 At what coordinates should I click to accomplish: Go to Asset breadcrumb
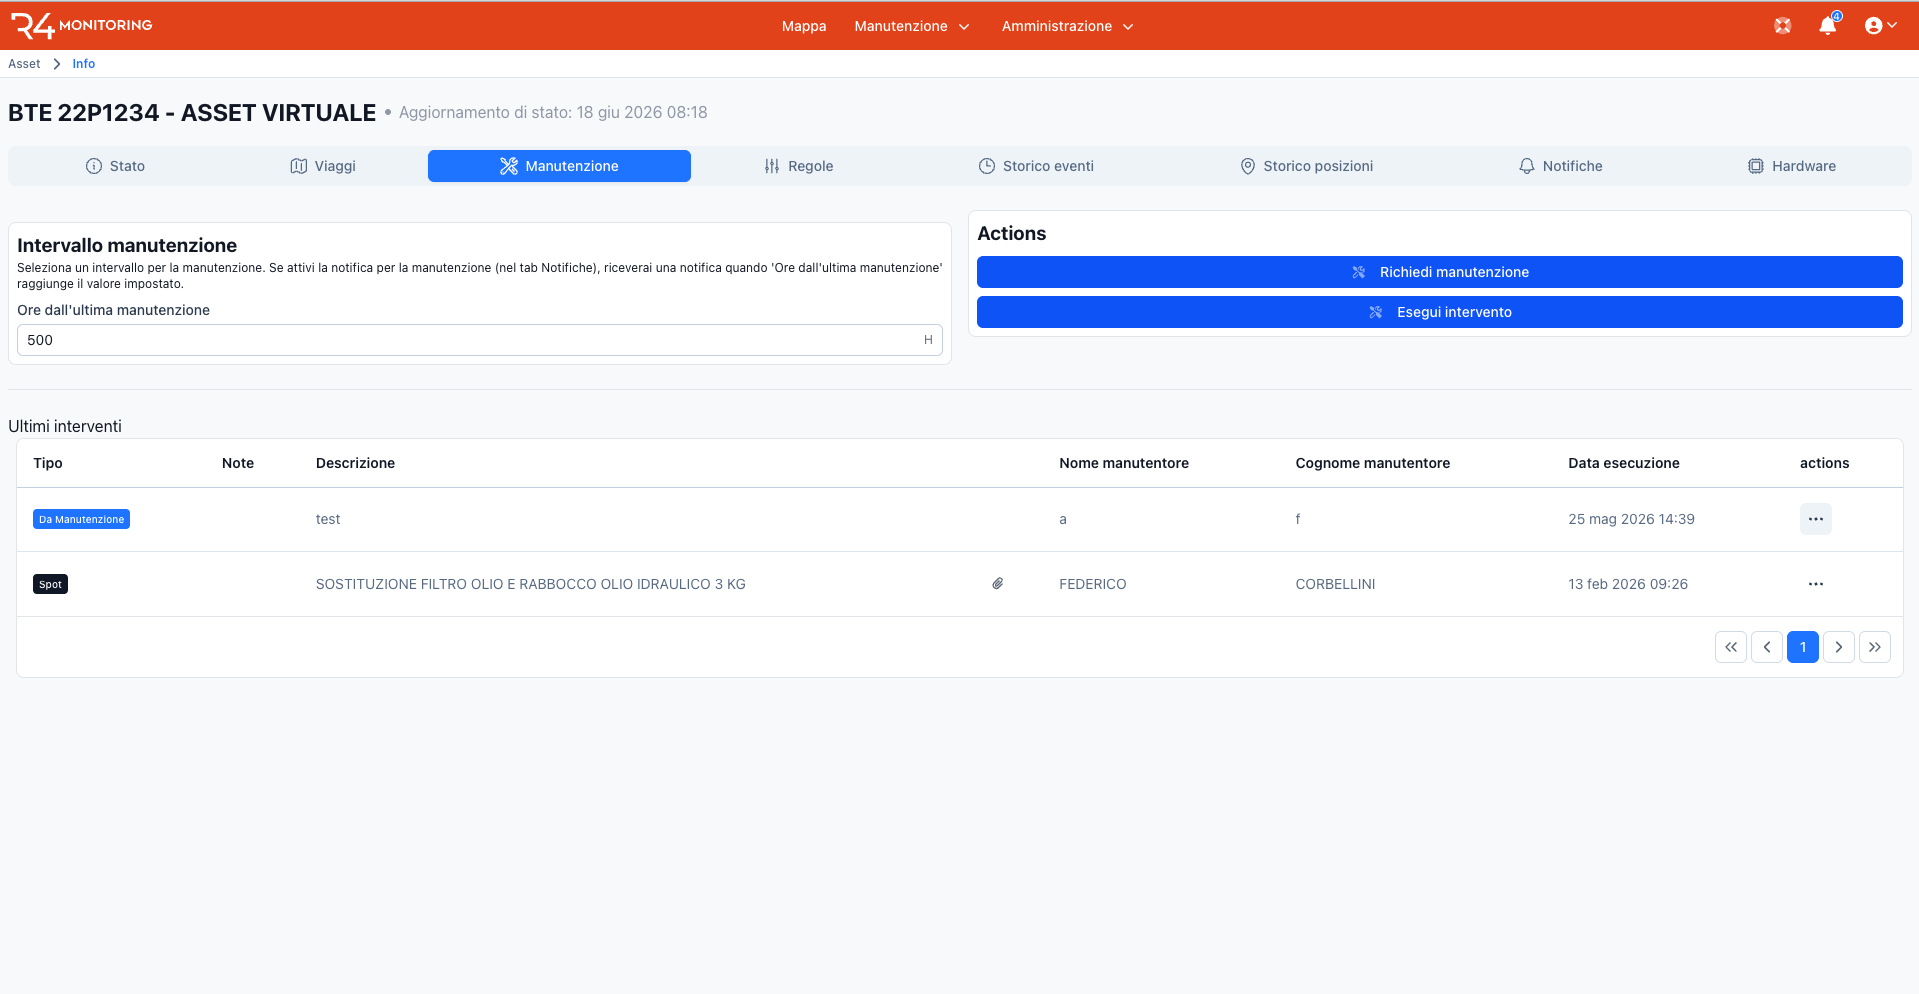click(24, 64)
